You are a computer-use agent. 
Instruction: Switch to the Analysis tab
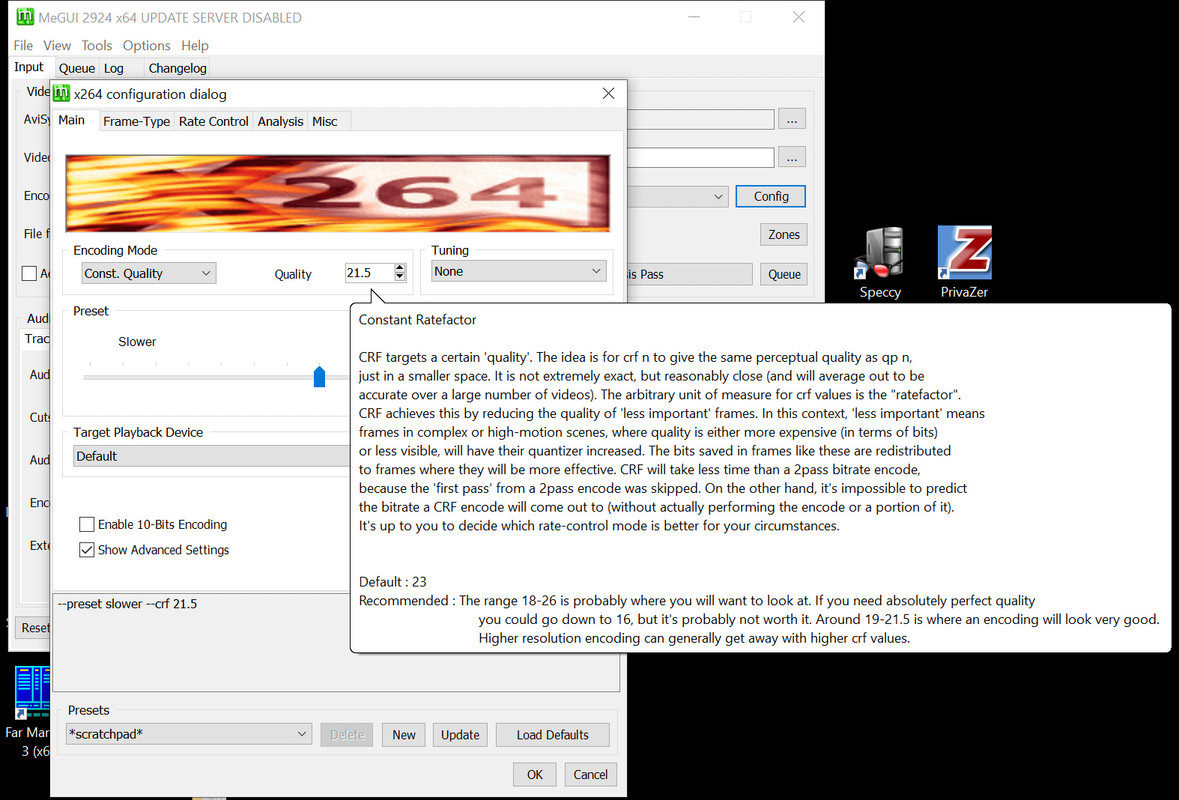(280, 121)
